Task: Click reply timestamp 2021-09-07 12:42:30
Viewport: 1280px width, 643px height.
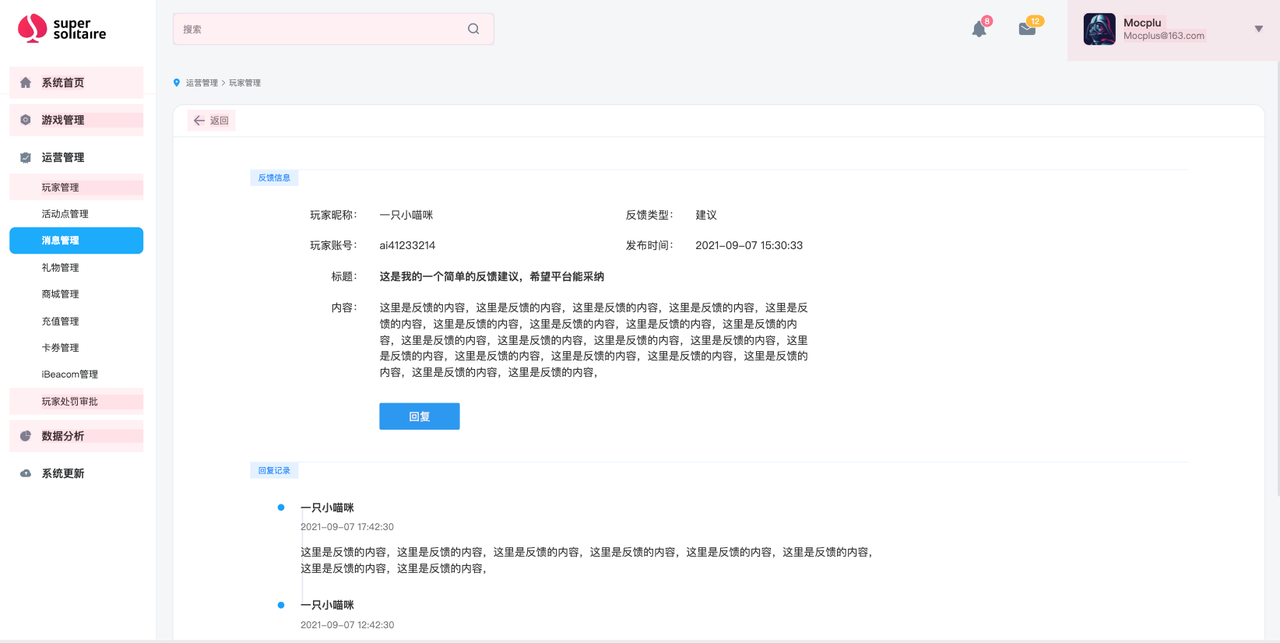Action: (347, 625)
